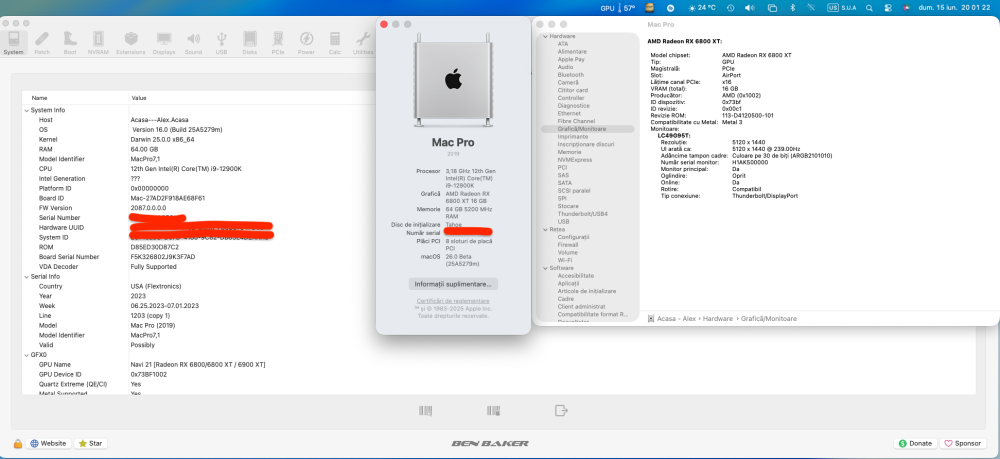Select the Boot toolbar icon

coord(70,43)
